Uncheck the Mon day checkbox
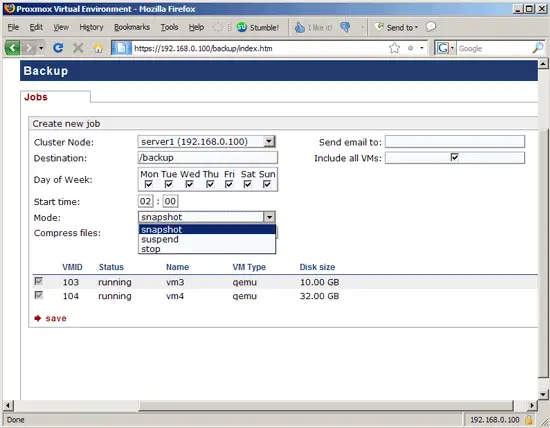This screenshot has height=428, width=550. point(149,184)
